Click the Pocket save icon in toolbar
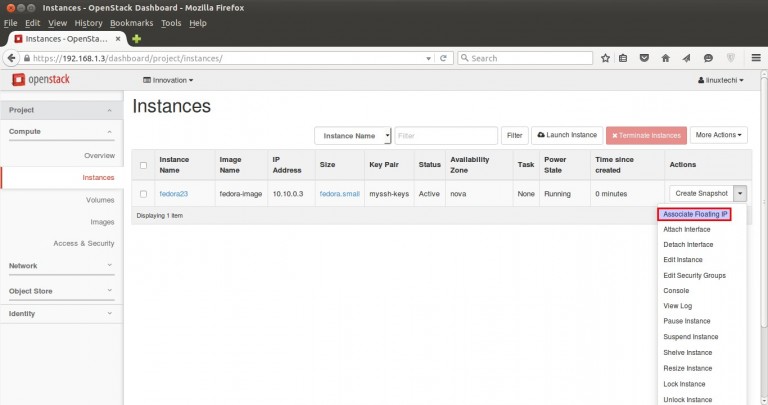The width and height of the screenshot is (768, 405). point(643,58)
